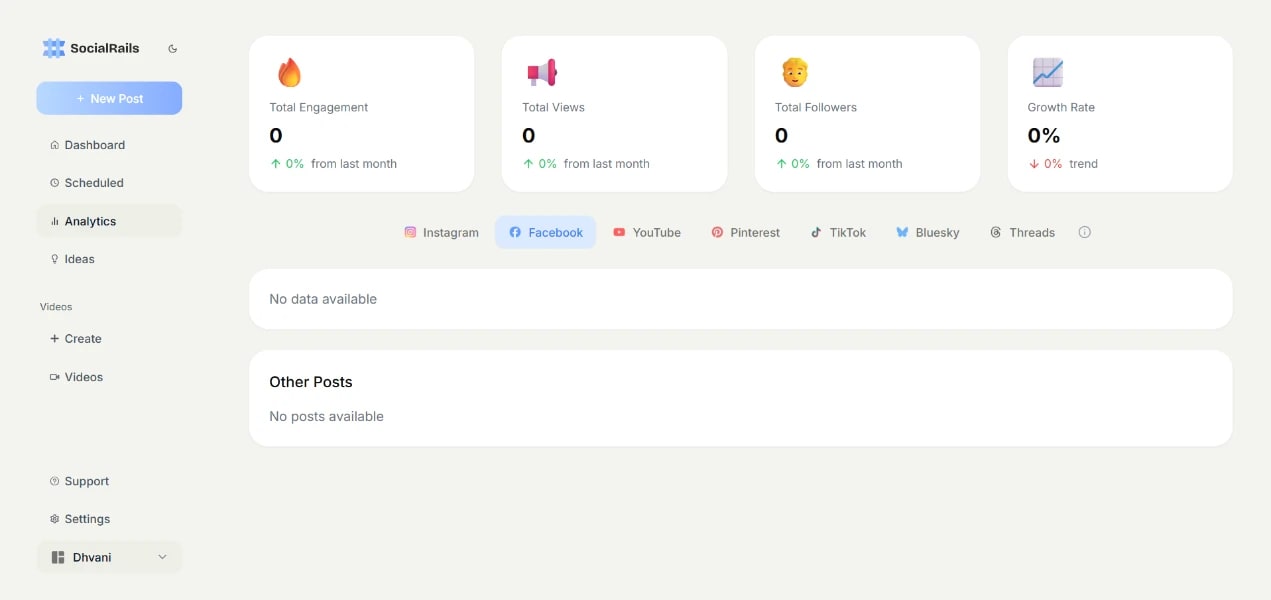Click the info icon beside Threads

pyautogui.click(x=1084, y=232)
